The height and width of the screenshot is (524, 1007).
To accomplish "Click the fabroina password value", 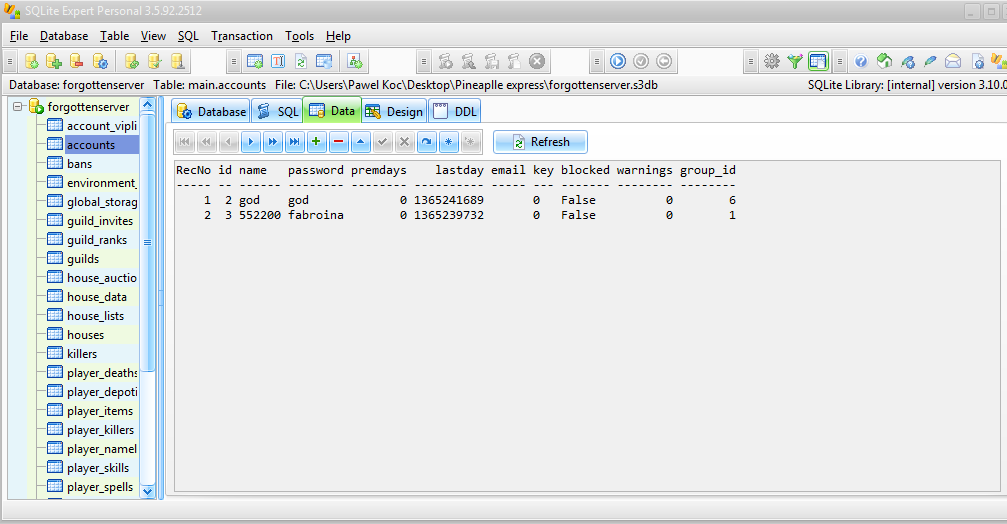I will 315,215.
